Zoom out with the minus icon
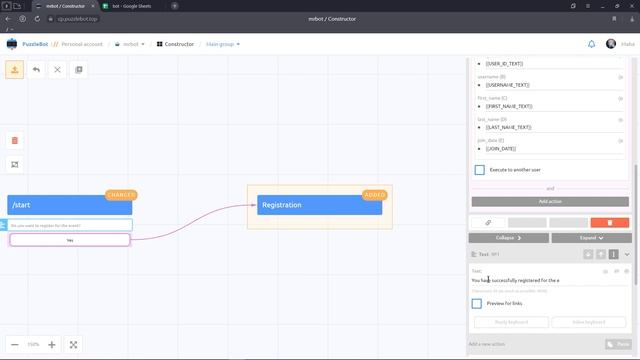This screenshot has height=360, width=640. [15, 344]
